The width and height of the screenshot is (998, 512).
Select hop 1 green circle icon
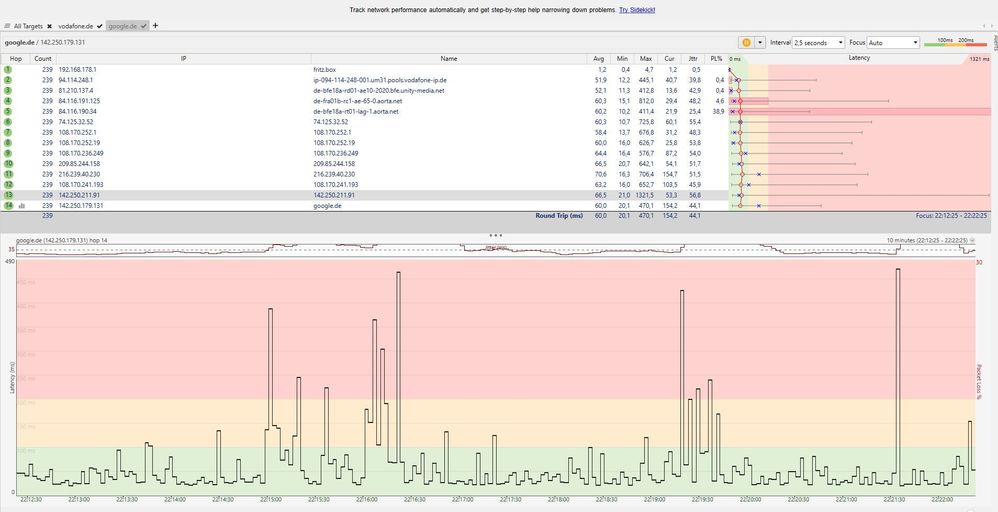click(8, 69)
